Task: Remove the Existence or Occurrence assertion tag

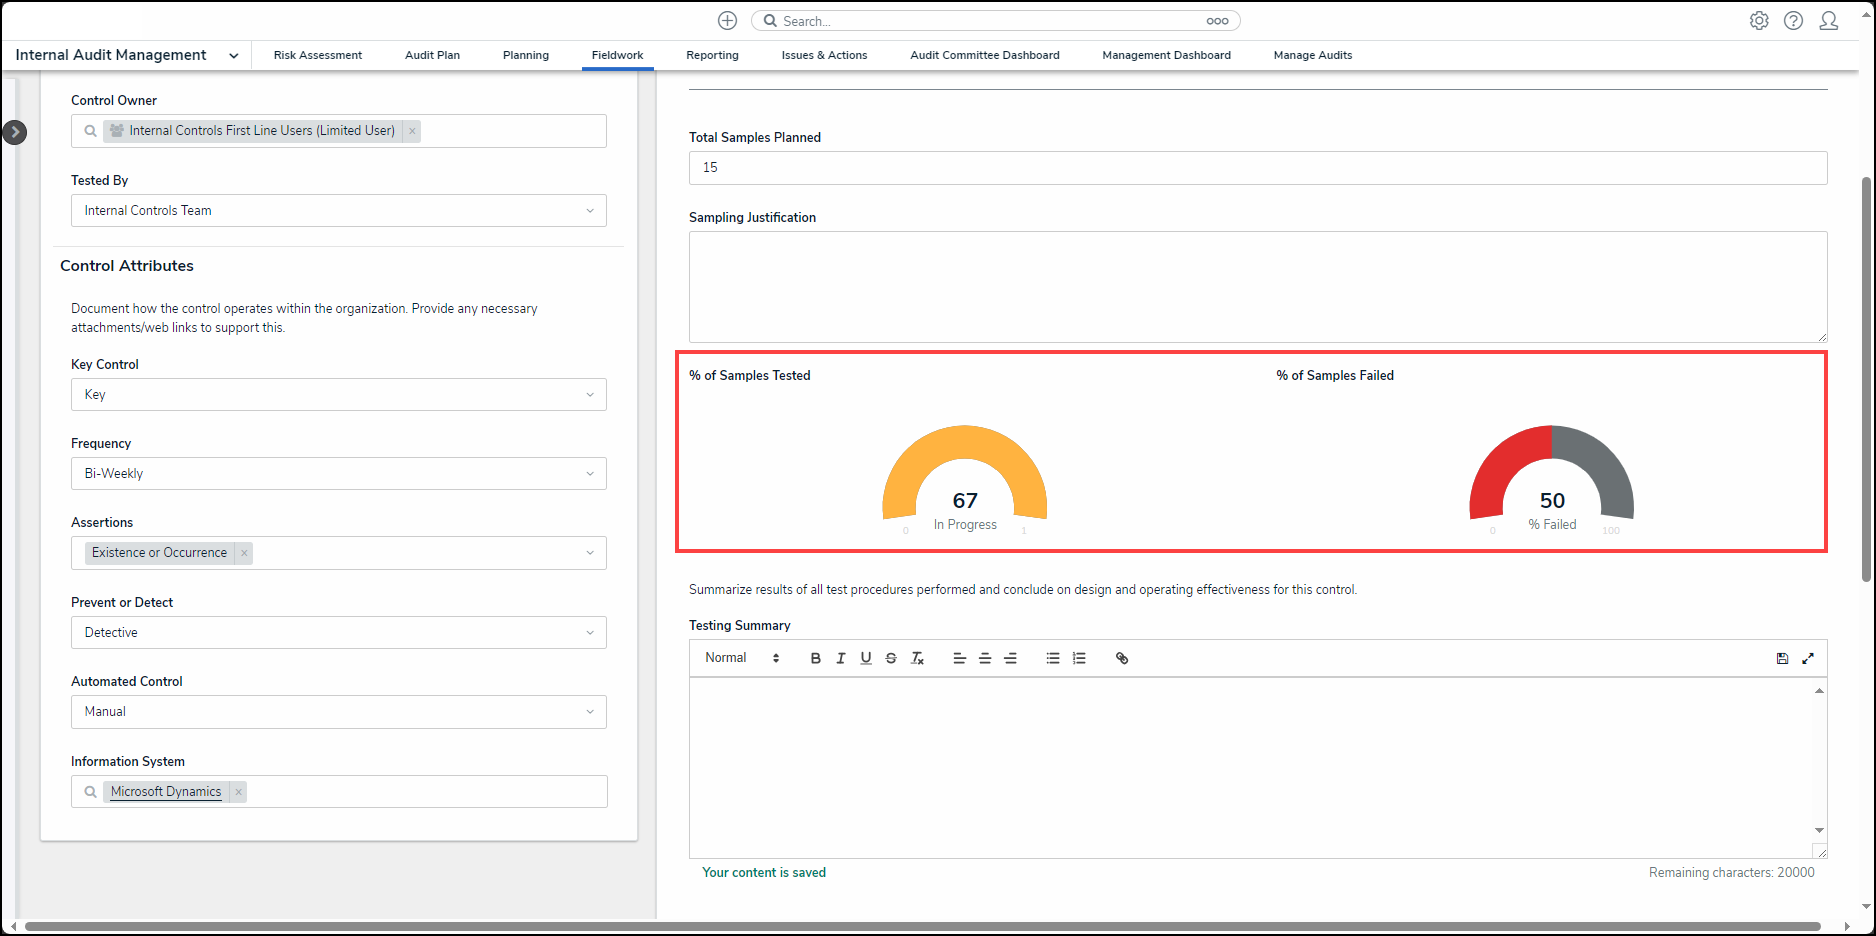Action: click(244, 553)
